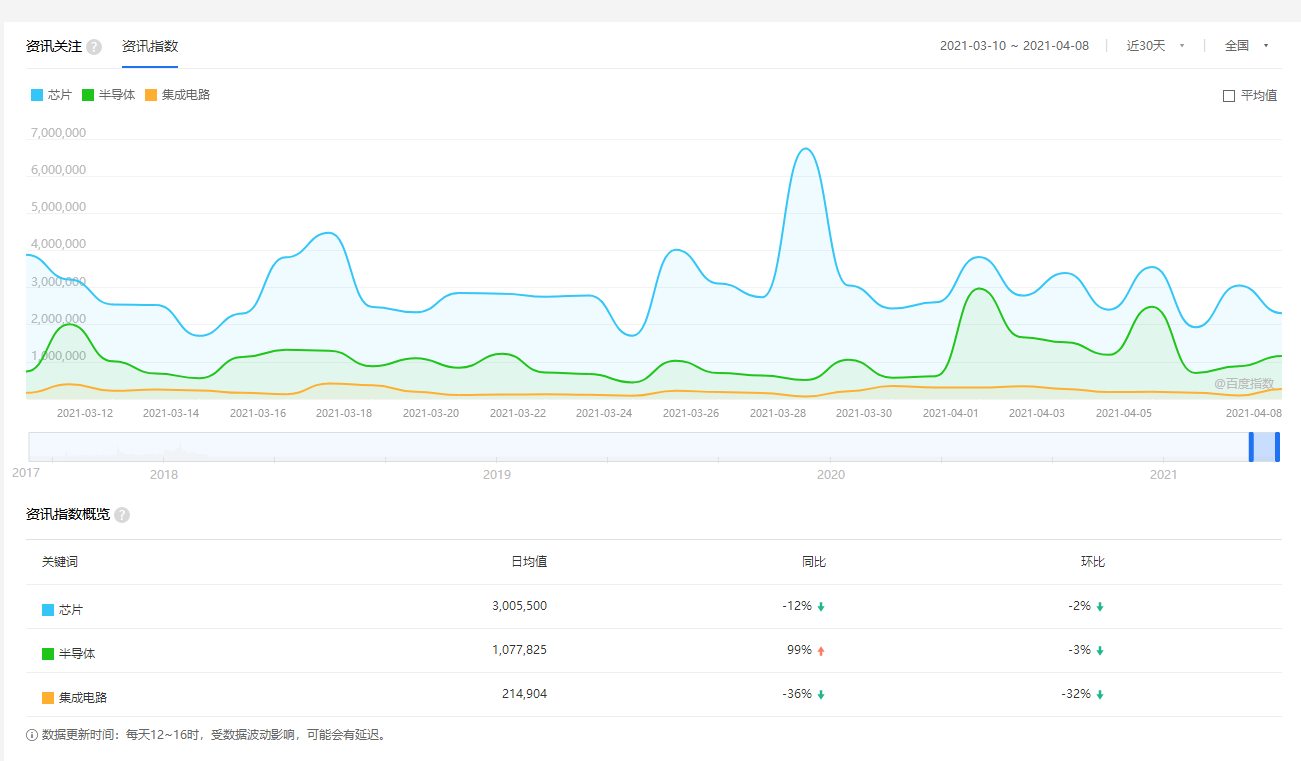Click the 芯片 blue square in overview table
This screenshot has height=761, width=1301.
(x=48, y=610)
